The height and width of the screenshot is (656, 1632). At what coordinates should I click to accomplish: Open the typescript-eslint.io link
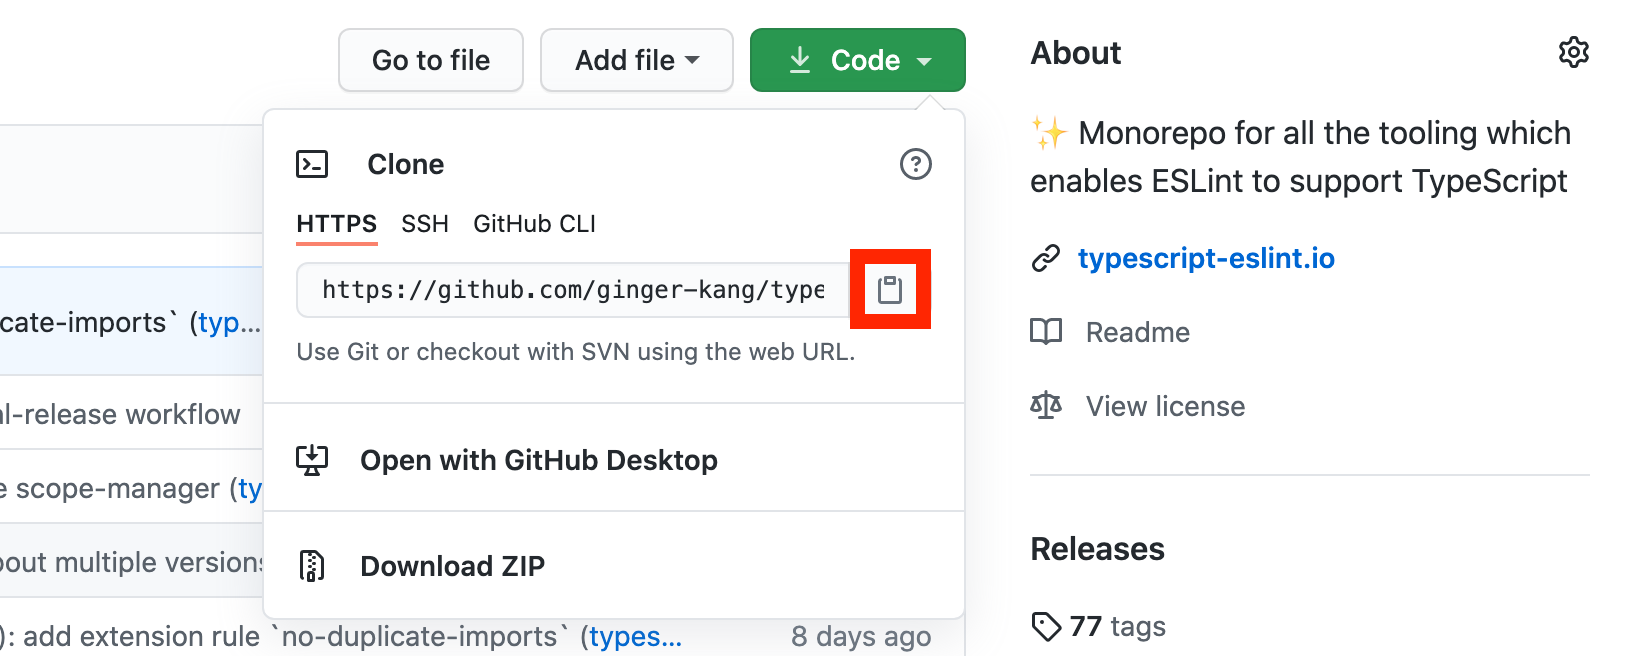1206,259
